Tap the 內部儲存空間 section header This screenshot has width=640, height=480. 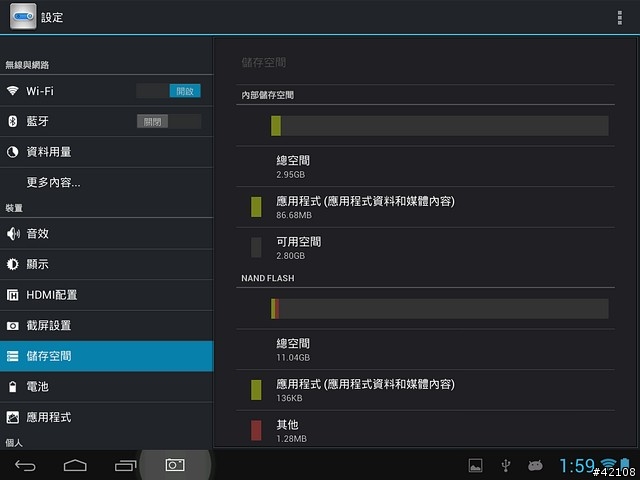tap(268, 95)
